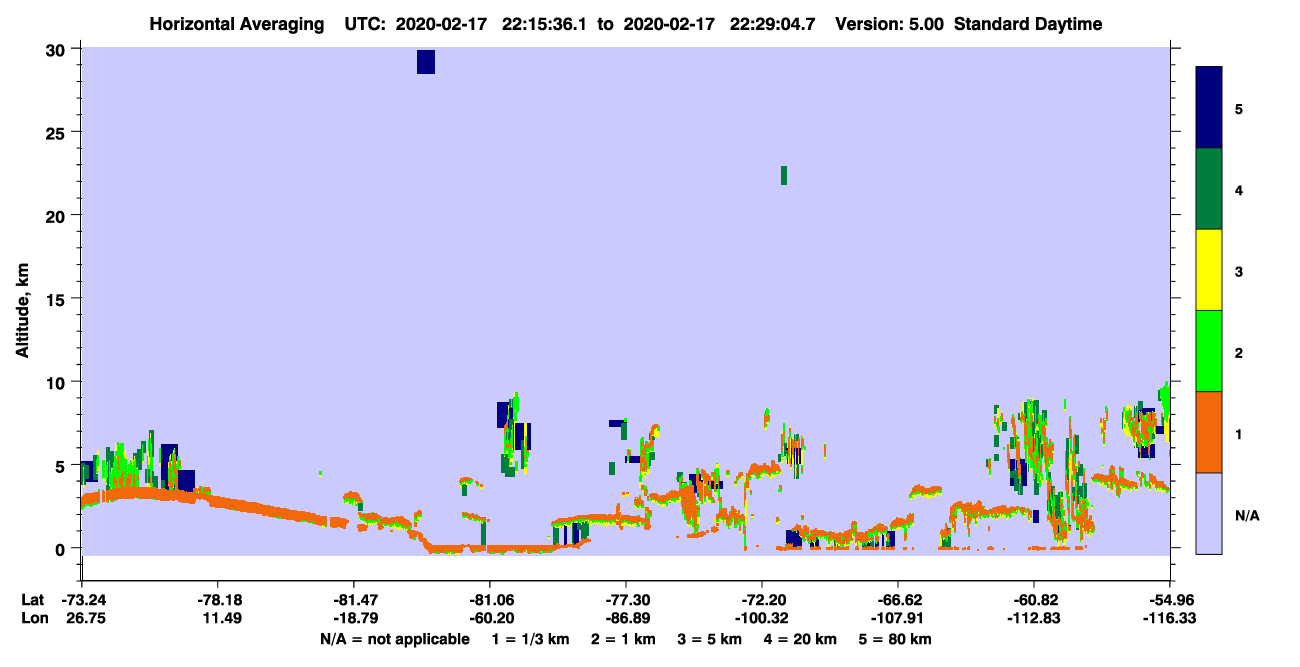
Task: Click the 'Standard Daytime' title text
Action: [1028, 24]
